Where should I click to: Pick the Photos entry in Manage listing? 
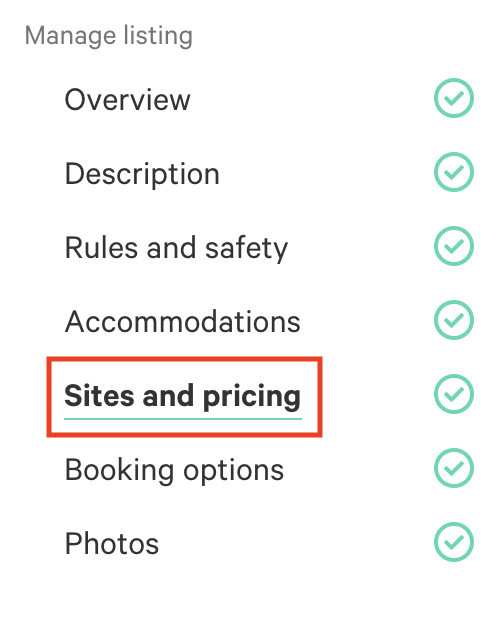click(x=112, y=544)
